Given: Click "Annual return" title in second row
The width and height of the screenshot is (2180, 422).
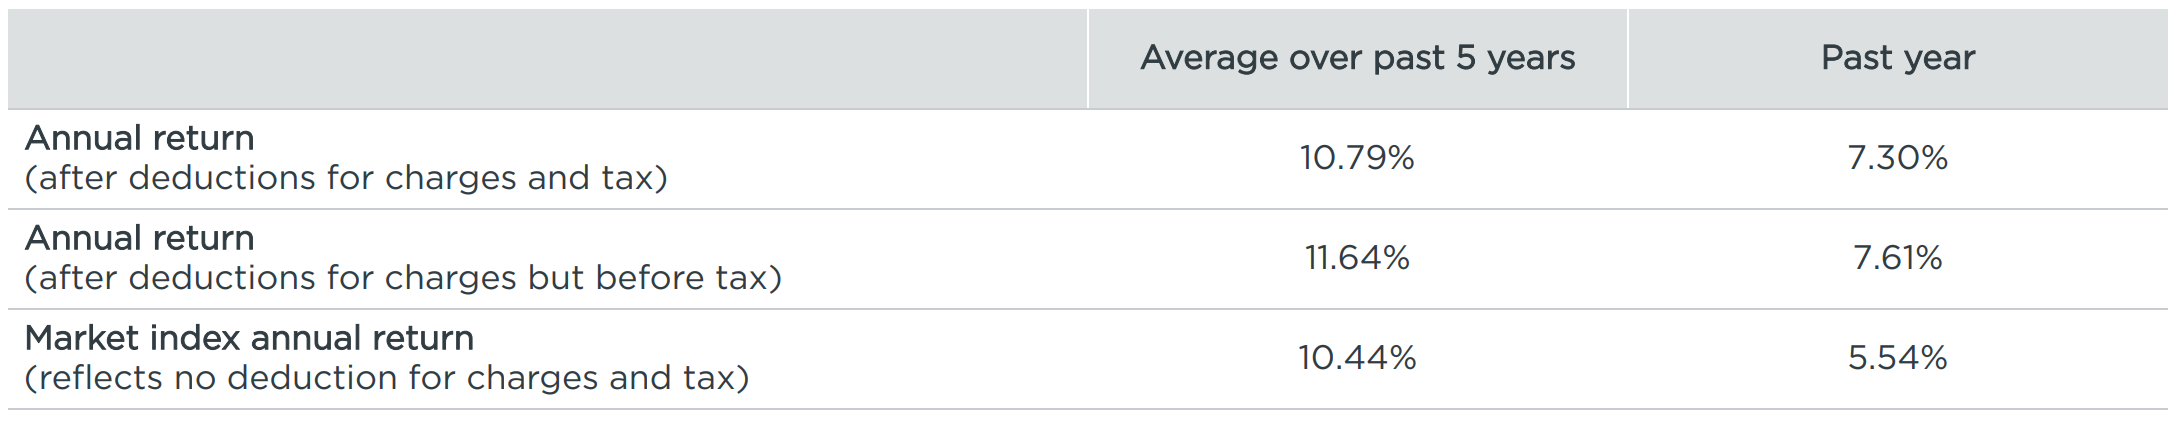Looking at the screenshot, I should [140, 238].
